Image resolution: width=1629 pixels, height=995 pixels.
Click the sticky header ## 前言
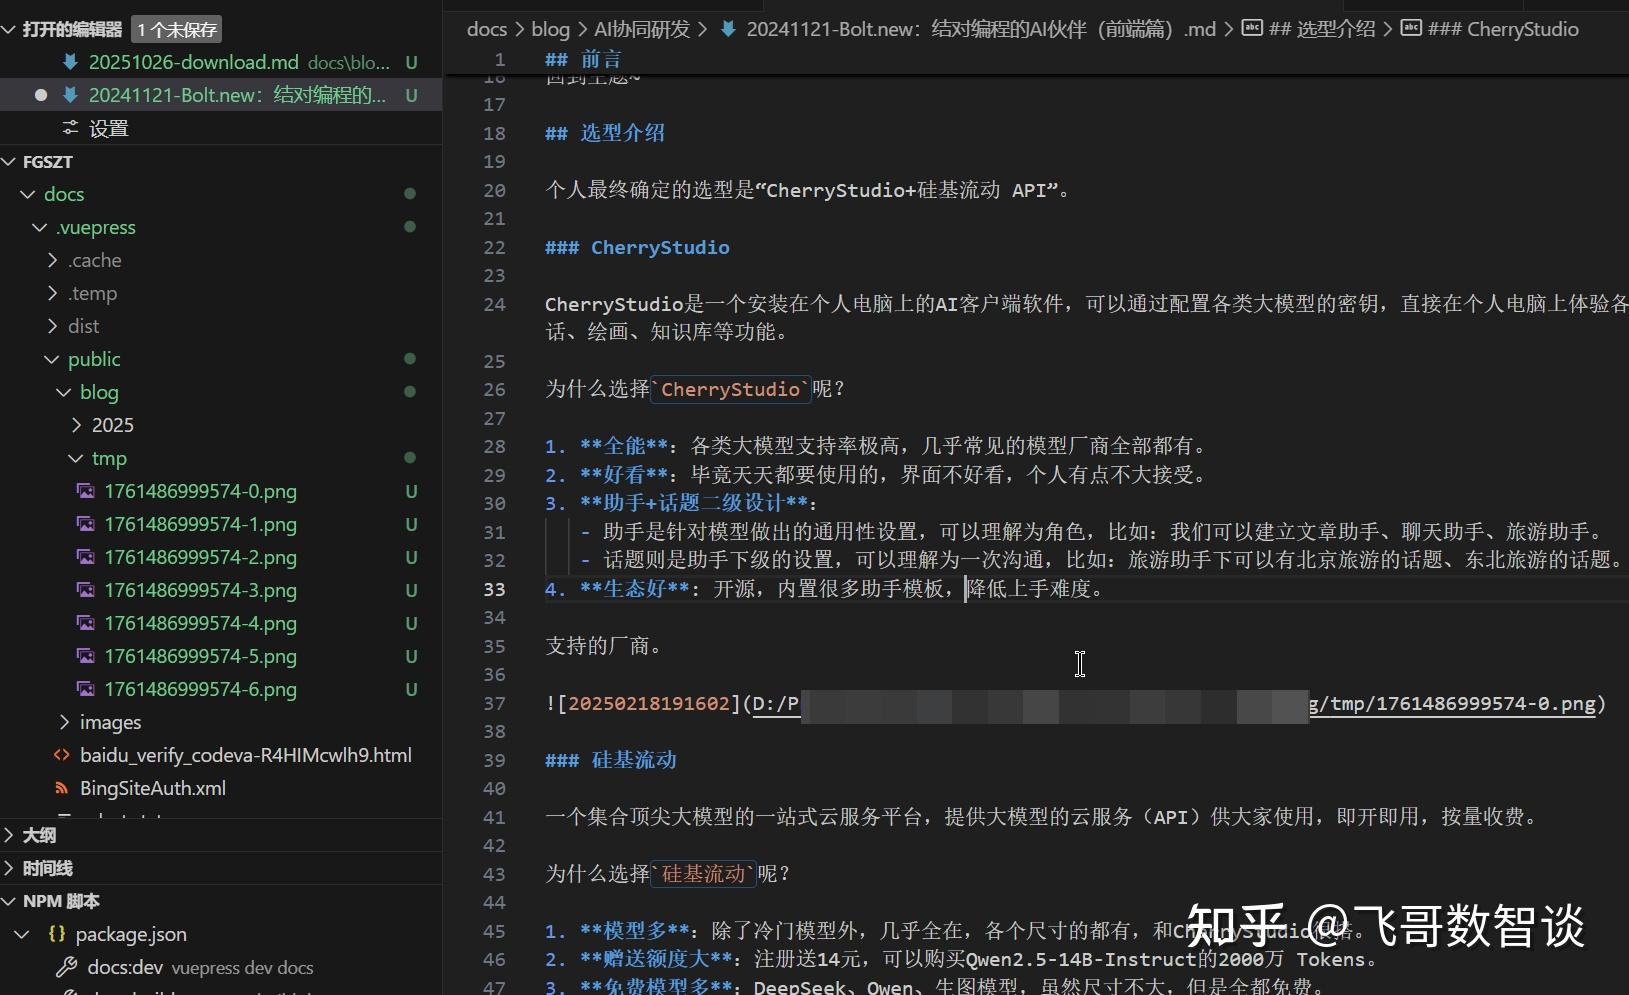pyautogui.click(x=583, y=60)
